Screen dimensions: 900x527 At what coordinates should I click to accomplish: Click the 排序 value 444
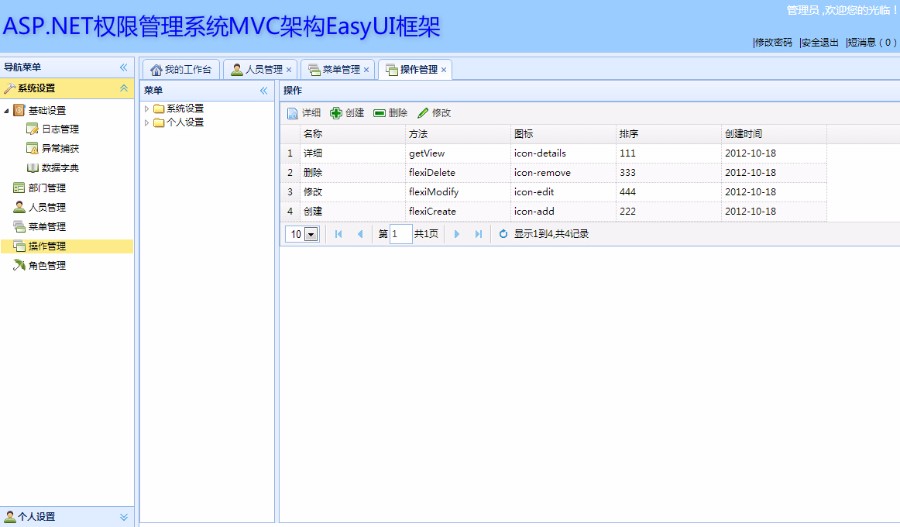(627, 192)
